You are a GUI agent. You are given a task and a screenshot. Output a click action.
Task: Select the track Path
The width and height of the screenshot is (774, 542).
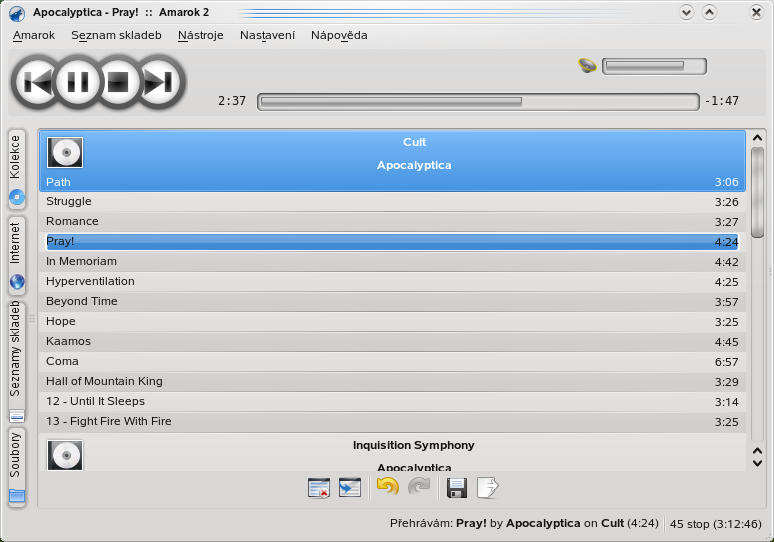coord(392,182)
